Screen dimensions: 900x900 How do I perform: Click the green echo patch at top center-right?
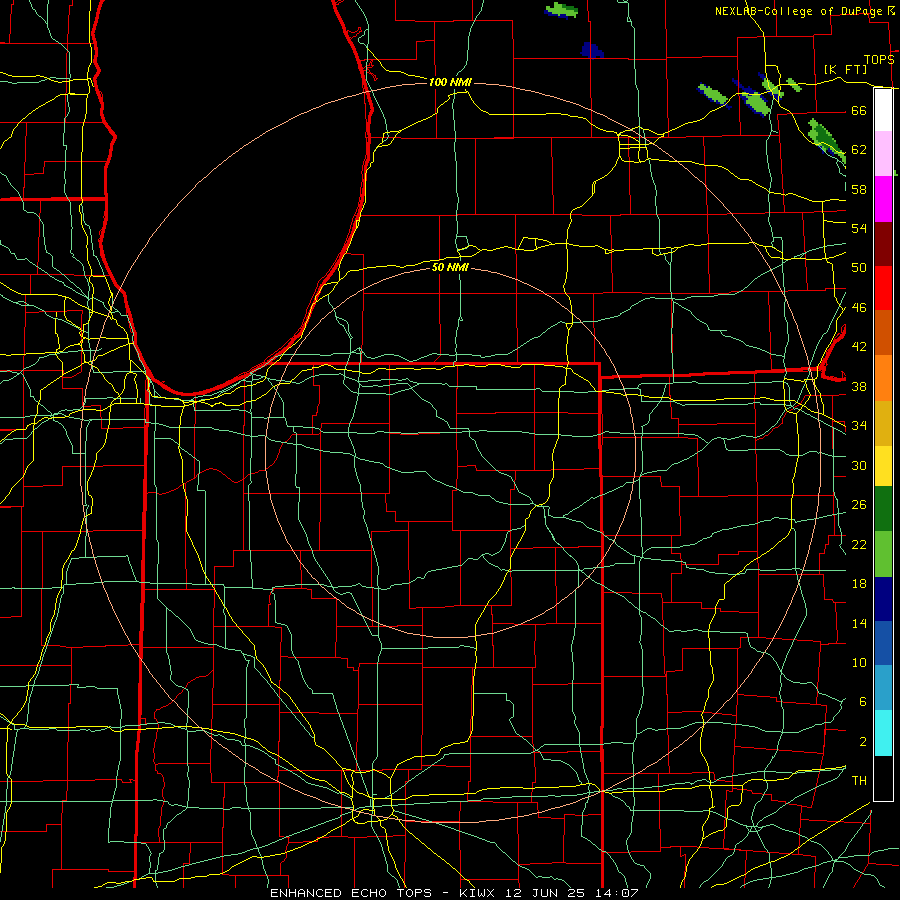[561, 10]
